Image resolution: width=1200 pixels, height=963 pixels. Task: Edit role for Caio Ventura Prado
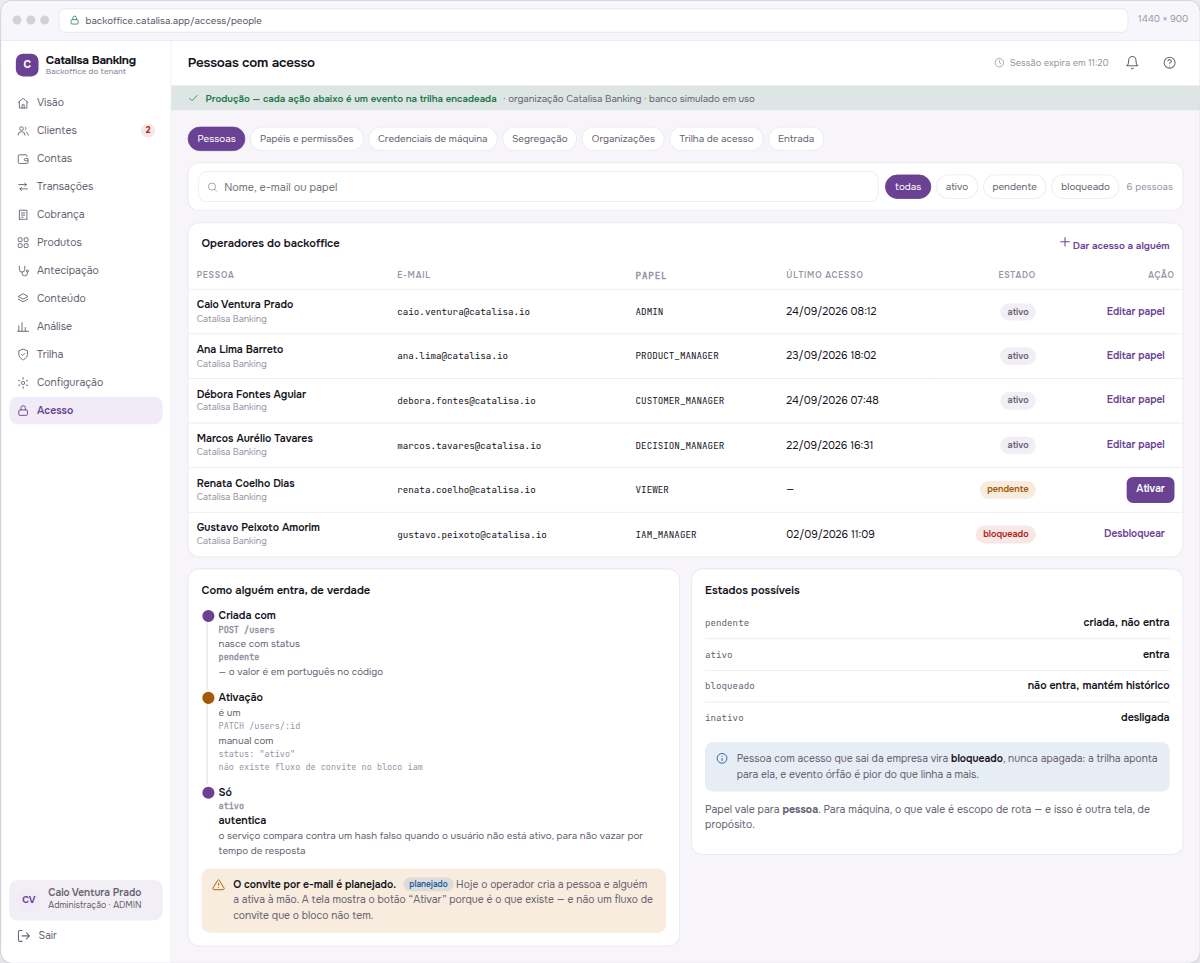coord(1136,312)
